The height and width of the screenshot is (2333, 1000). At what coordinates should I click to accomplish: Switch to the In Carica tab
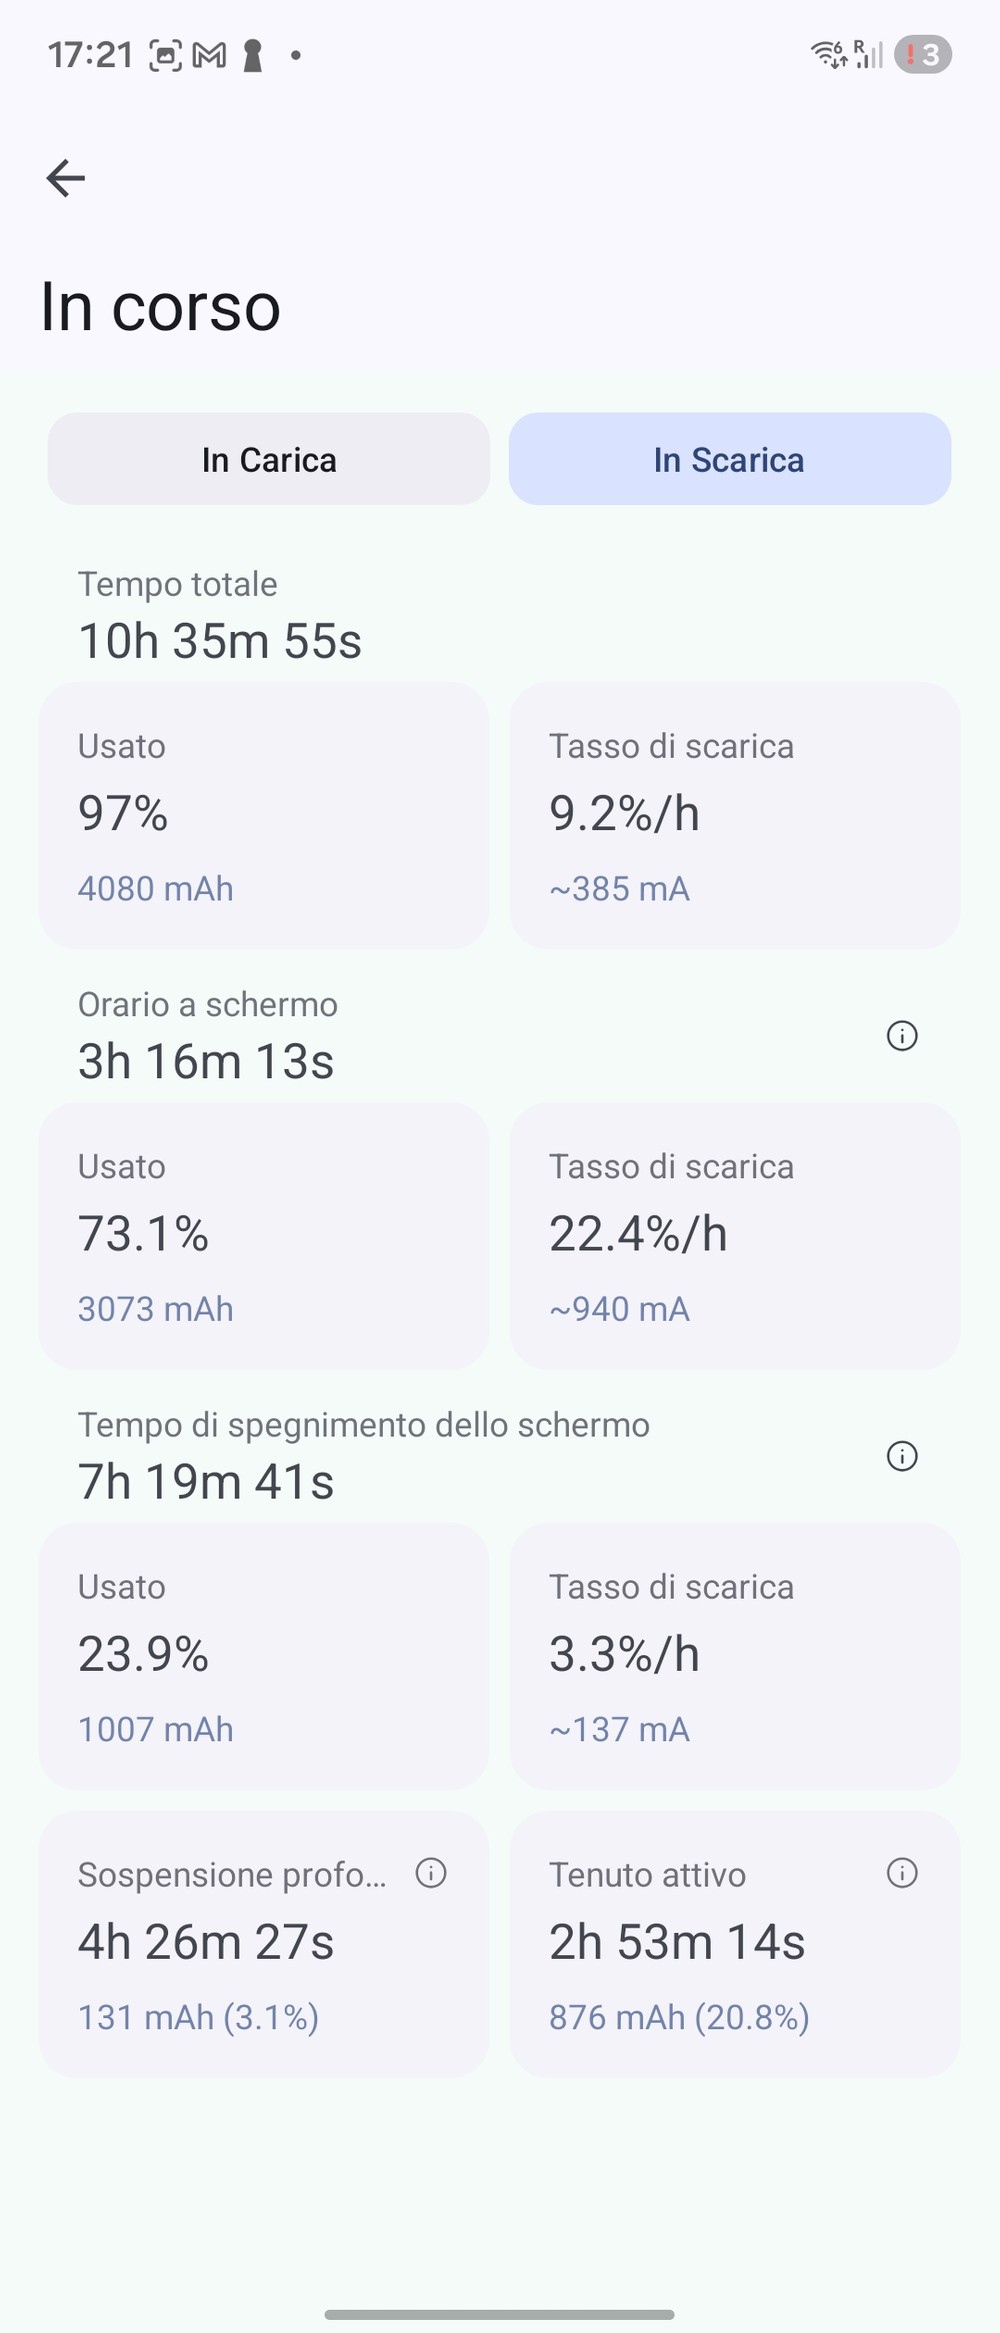(269, 459)
